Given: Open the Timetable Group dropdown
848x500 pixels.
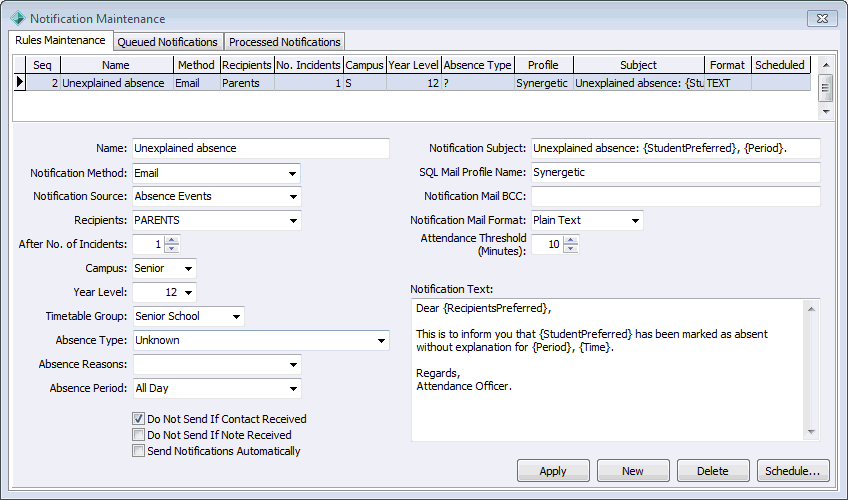Looking at the screenshot, I should (x=236, y=317).
